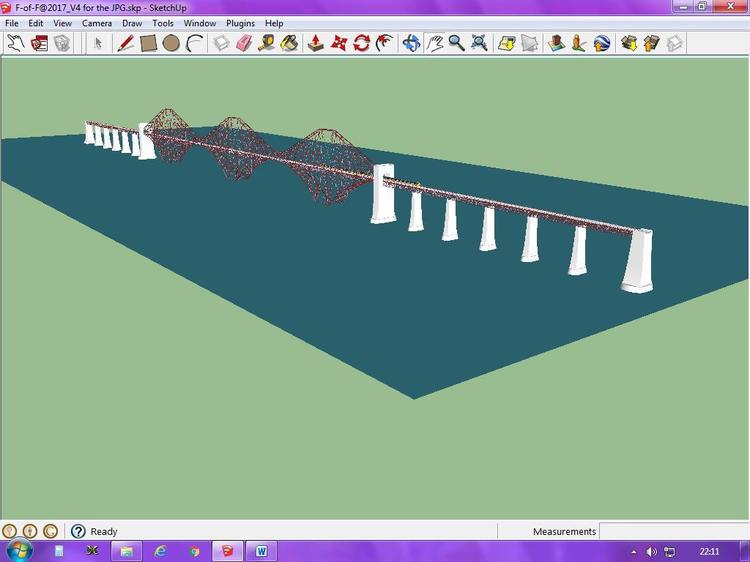
Task: Choose the Circle tool
Action: click(171, 43)
